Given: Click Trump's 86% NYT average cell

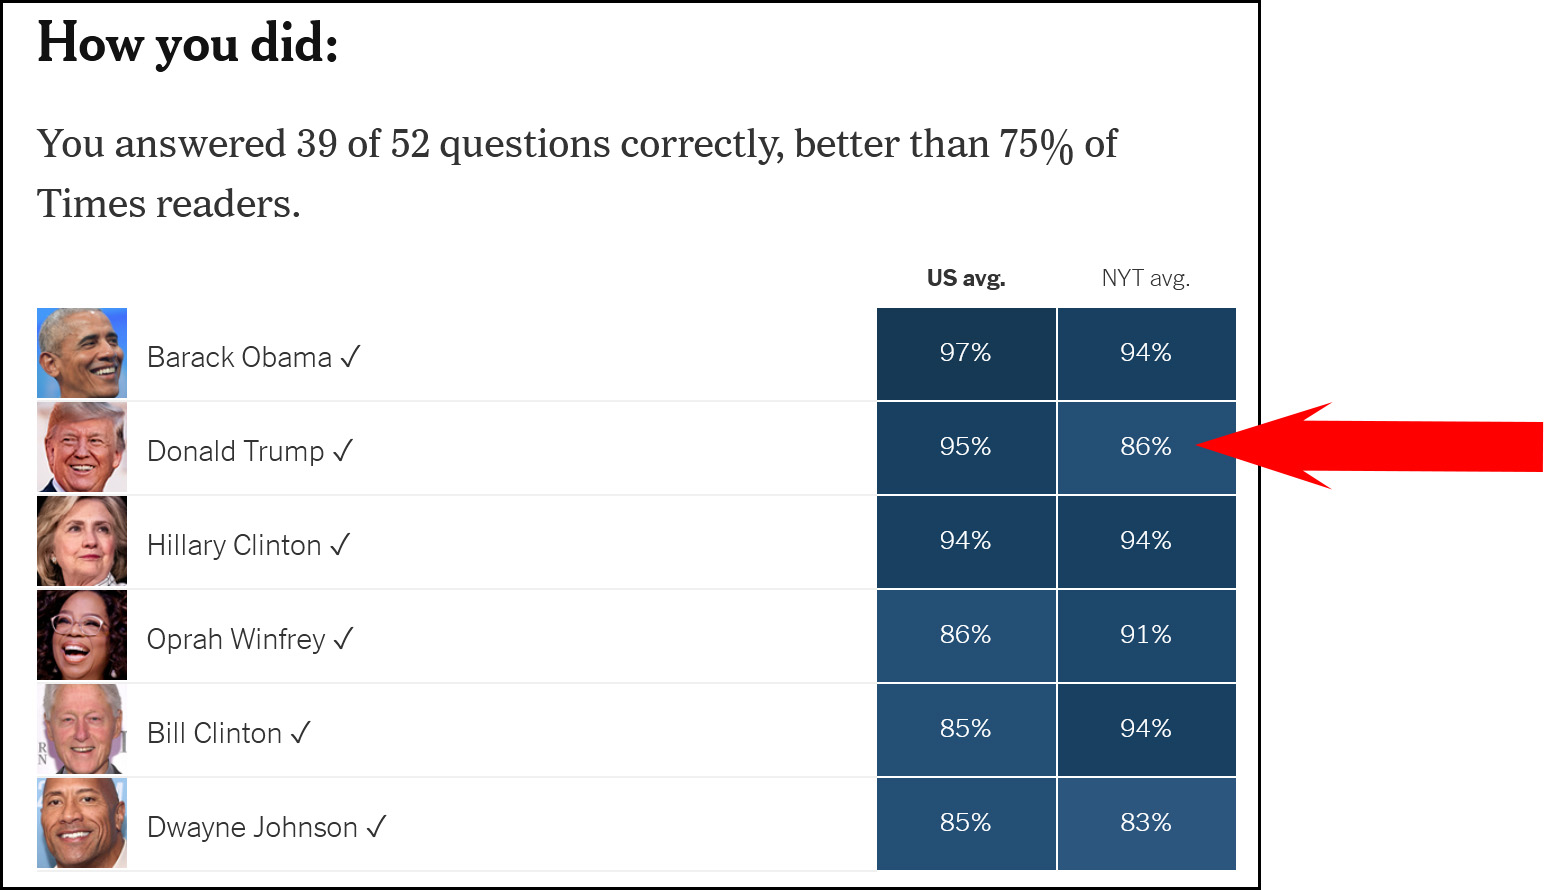Looking at the screenshot, I should (x=1145, y=447).
